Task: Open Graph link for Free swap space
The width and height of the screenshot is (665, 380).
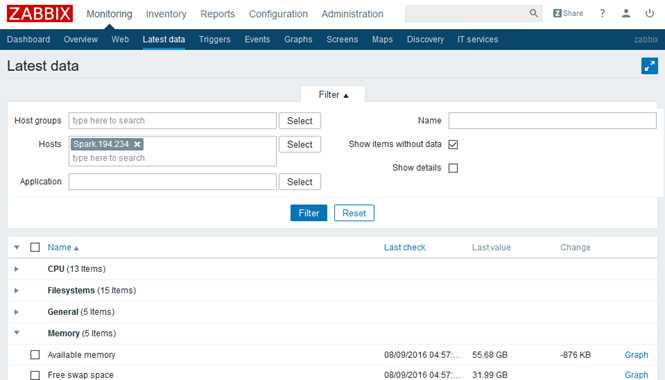Action: [636, 375]
